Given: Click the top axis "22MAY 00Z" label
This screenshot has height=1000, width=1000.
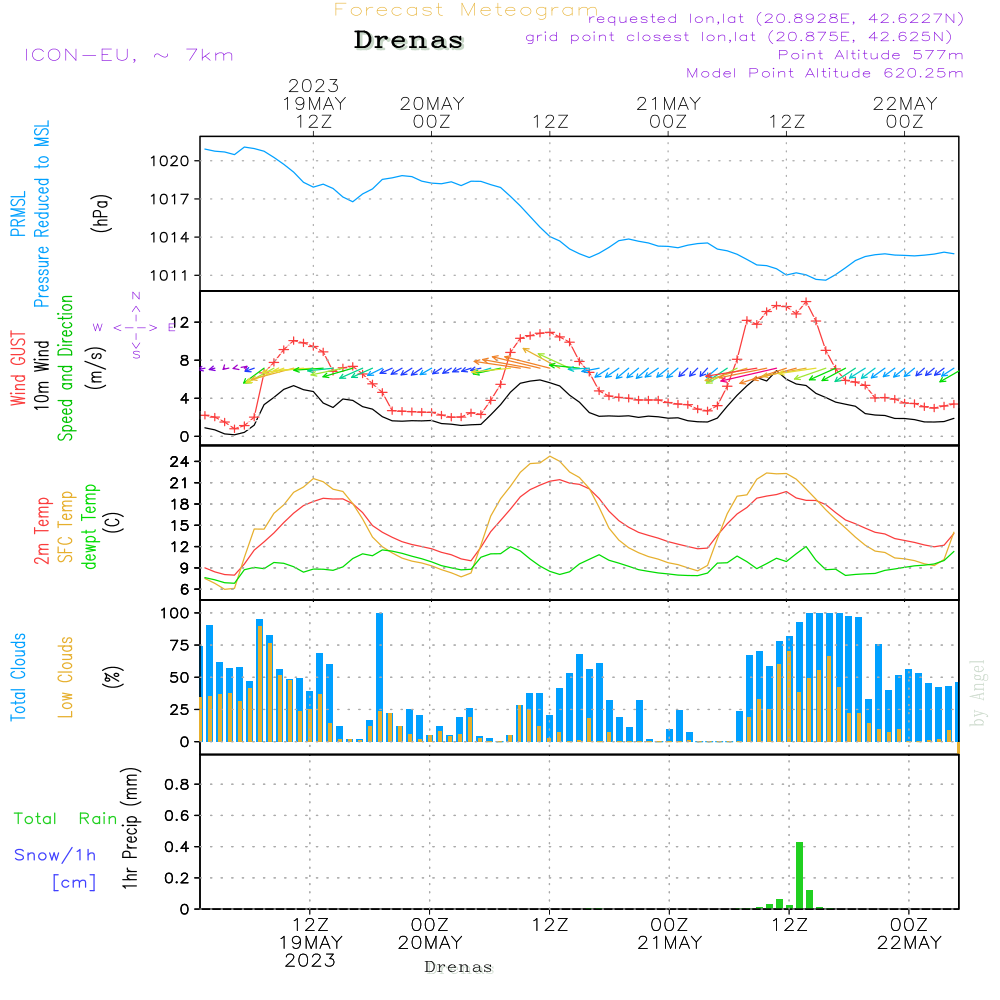Looking at the screenshot, I should click(x=905, y=112).
